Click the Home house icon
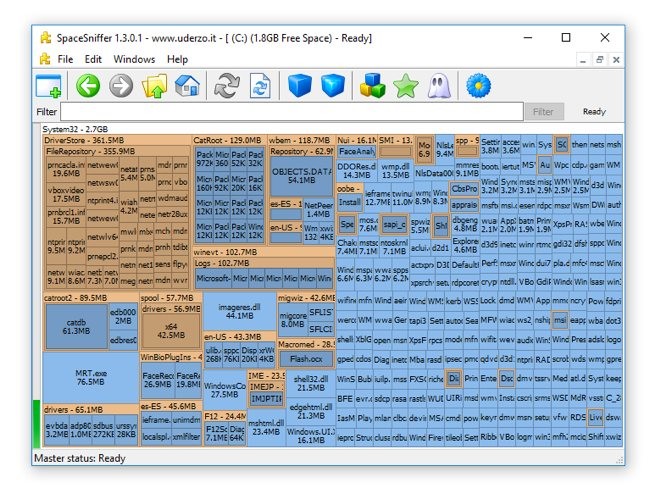Screen dimensions: 650x494 pos(187,86)
